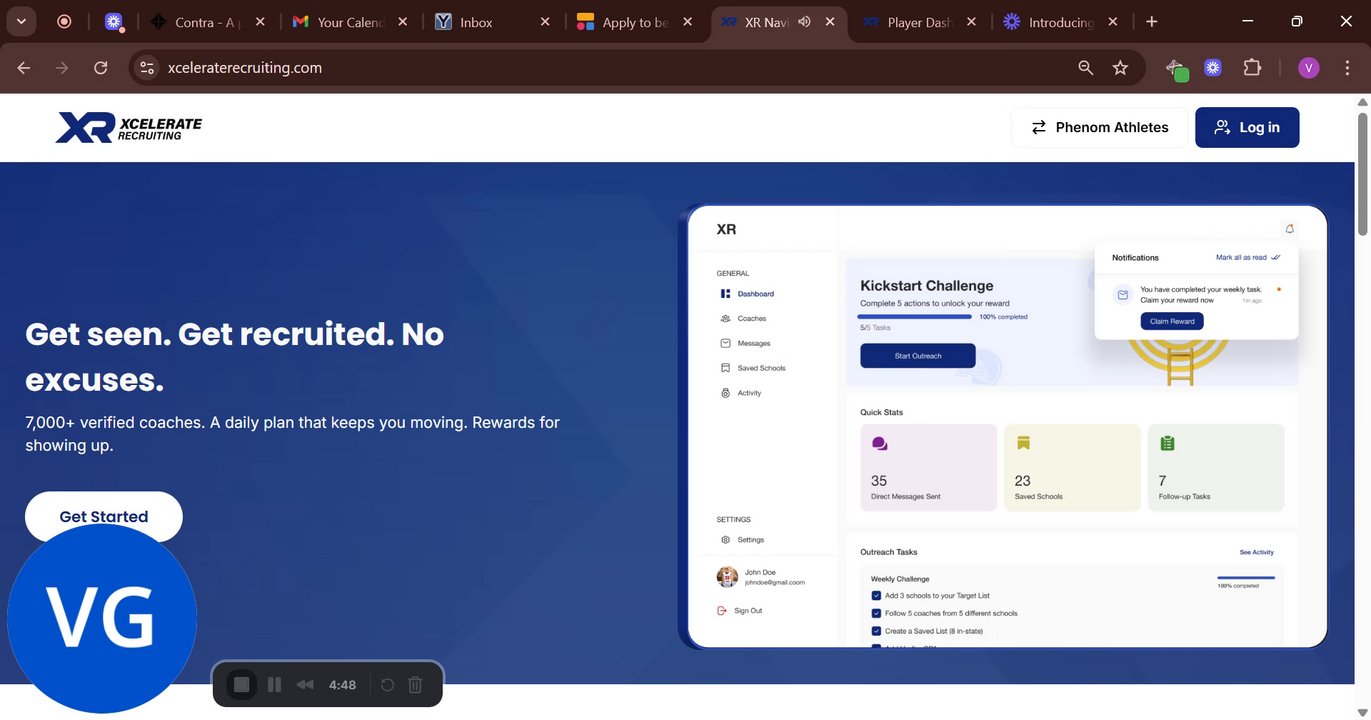The height and width of the screenshot is (720, 1371).
Task: Open Messages in the preview sidebar
Action: (x=745, y=343)
